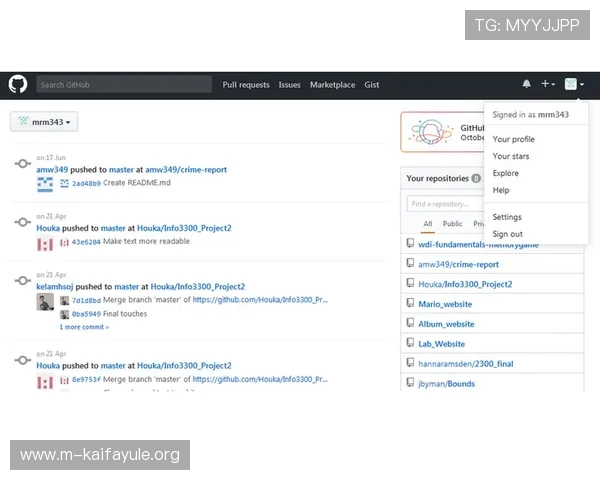Screen dimensions: 600x480
Task: Open Settings from the user menu
Action: pyautogui.click(x=507, y=217)
